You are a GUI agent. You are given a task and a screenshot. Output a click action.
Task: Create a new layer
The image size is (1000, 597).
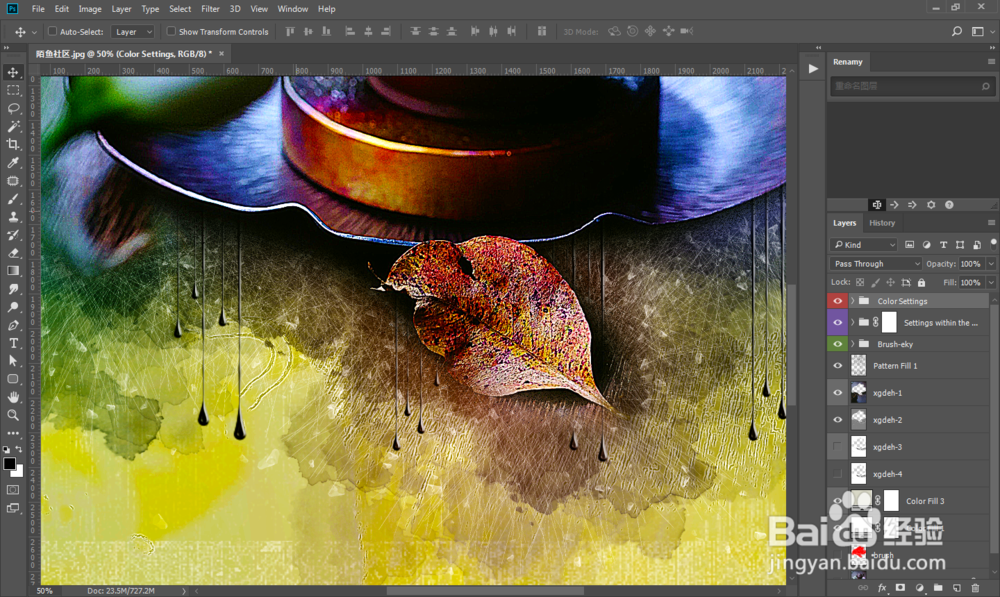tap(957, 587)
